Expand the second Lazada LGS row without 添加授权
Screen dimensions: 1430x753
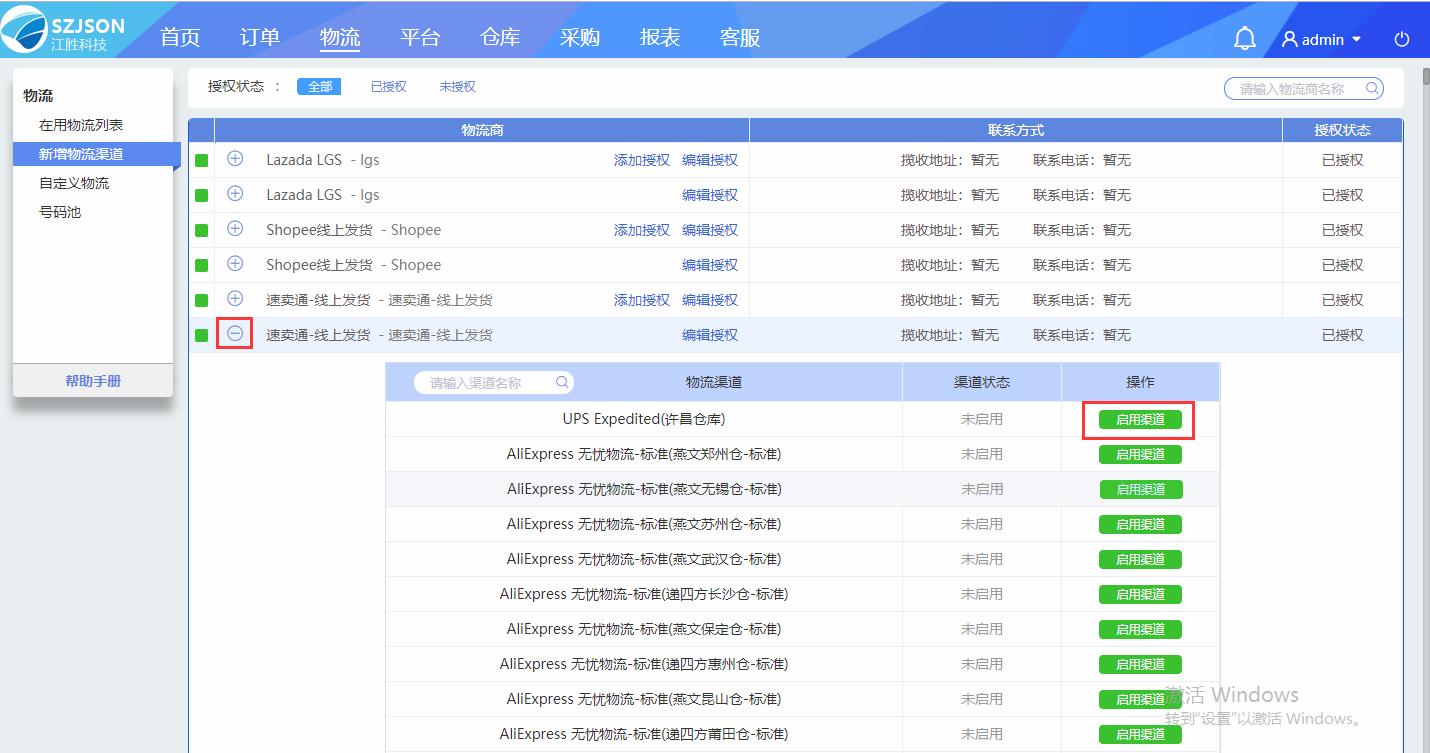coord(235,194)
